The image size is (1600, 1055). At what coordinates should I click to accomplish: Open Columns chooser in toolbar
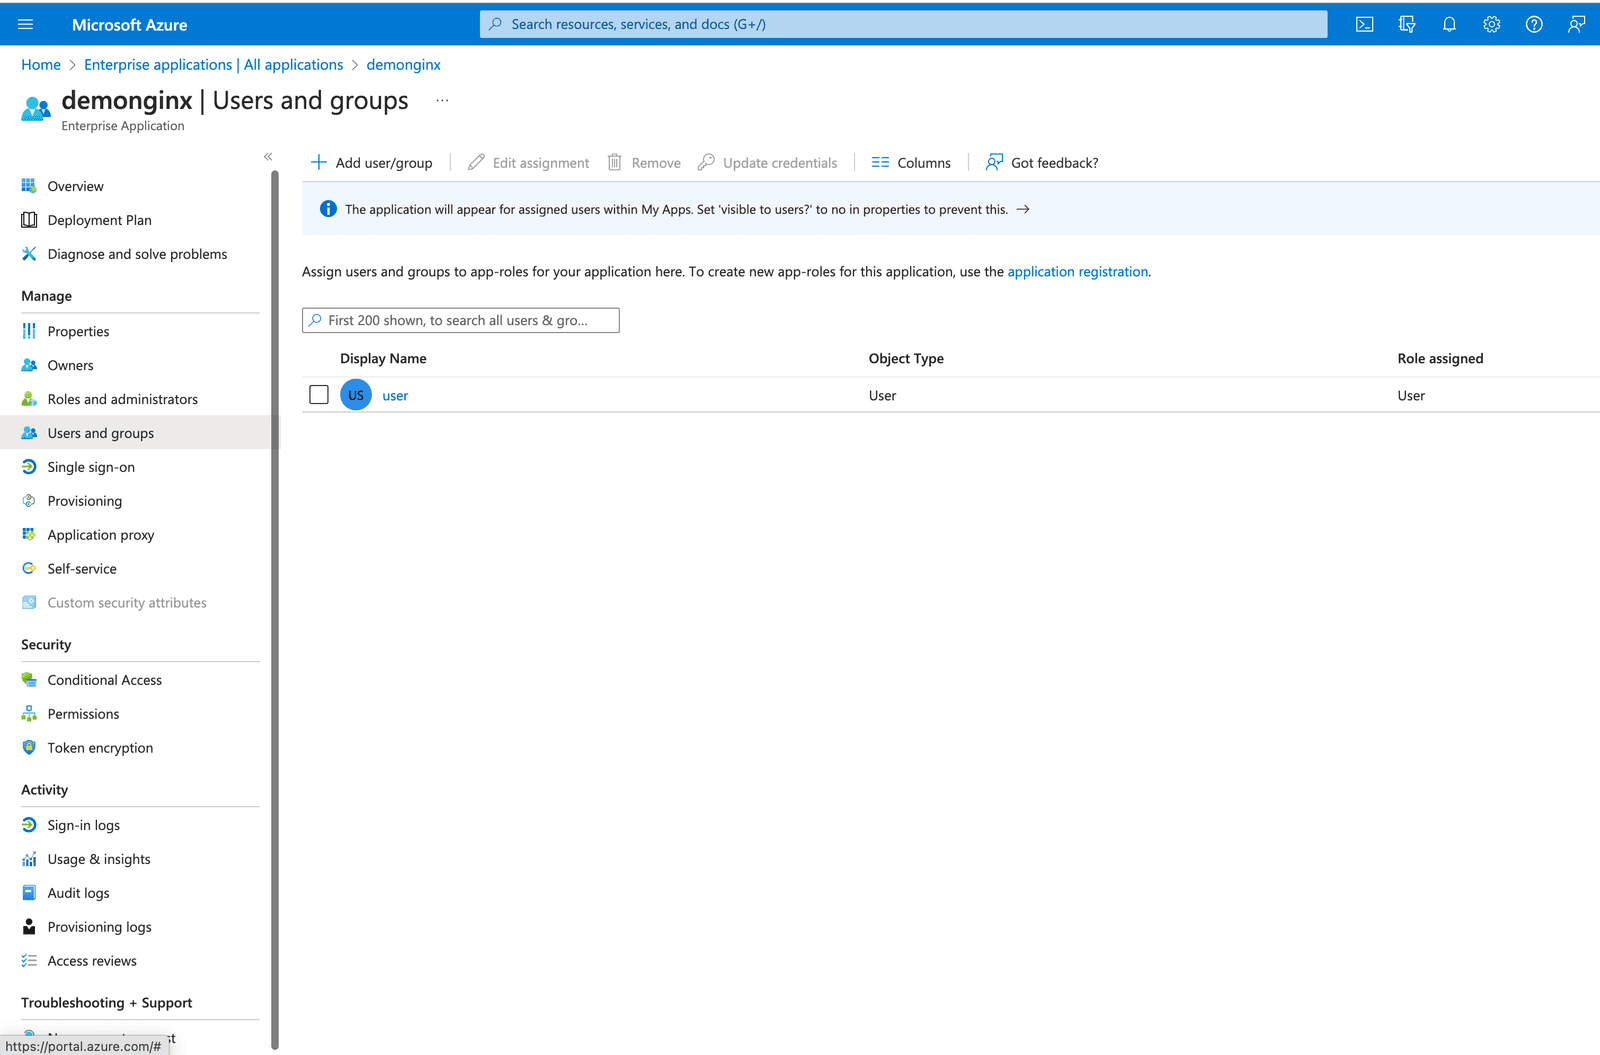point(911,163)
